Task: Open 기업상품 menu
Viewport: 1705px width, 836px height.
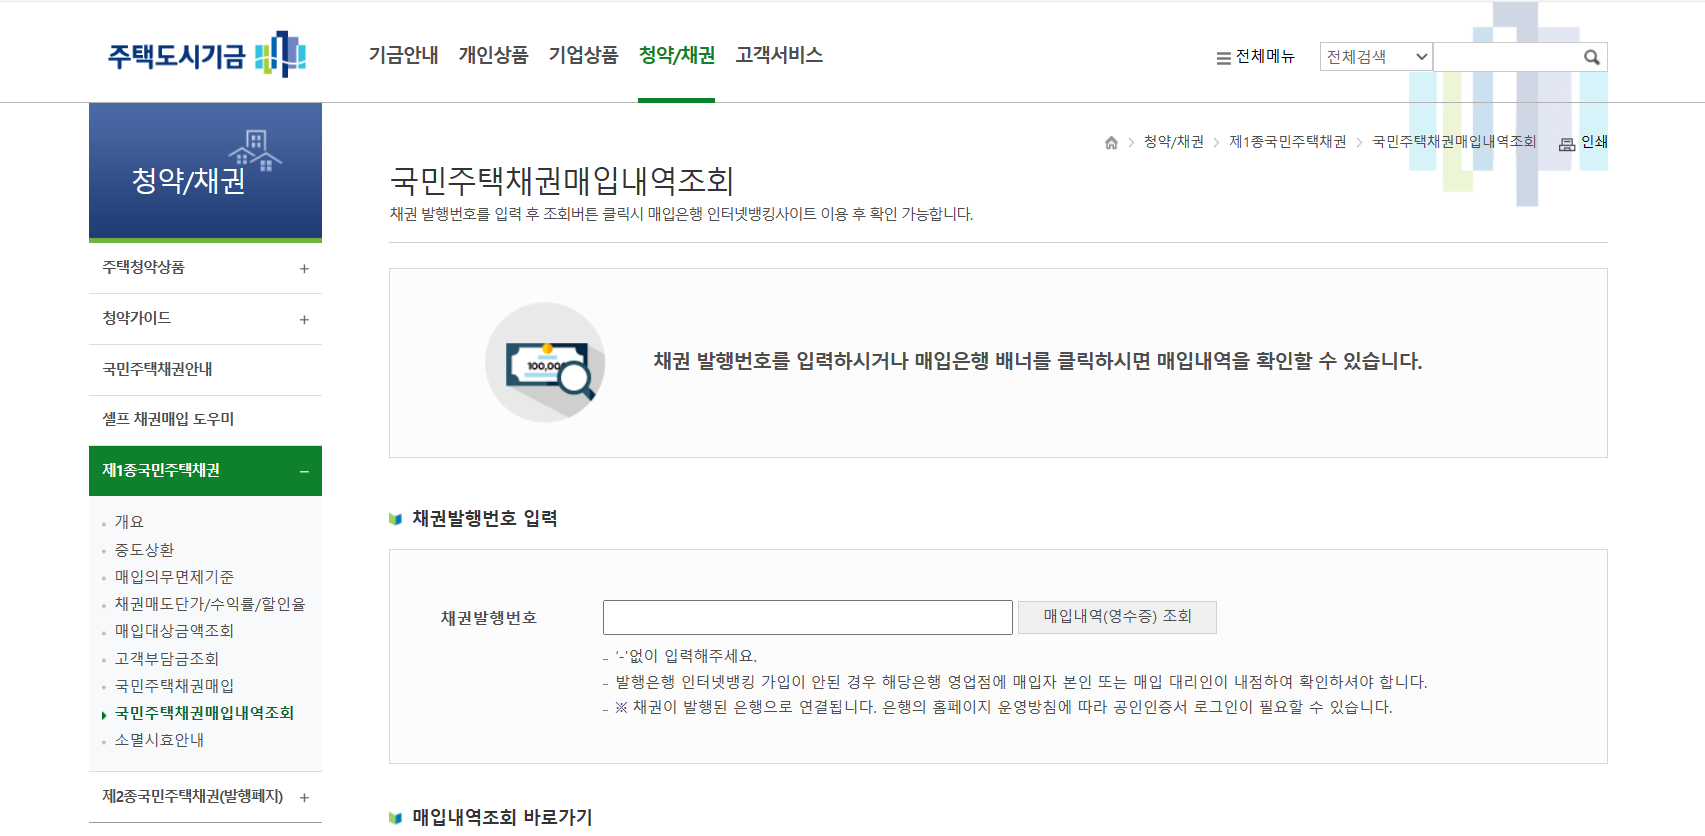Action: click(x=583, y=55)
